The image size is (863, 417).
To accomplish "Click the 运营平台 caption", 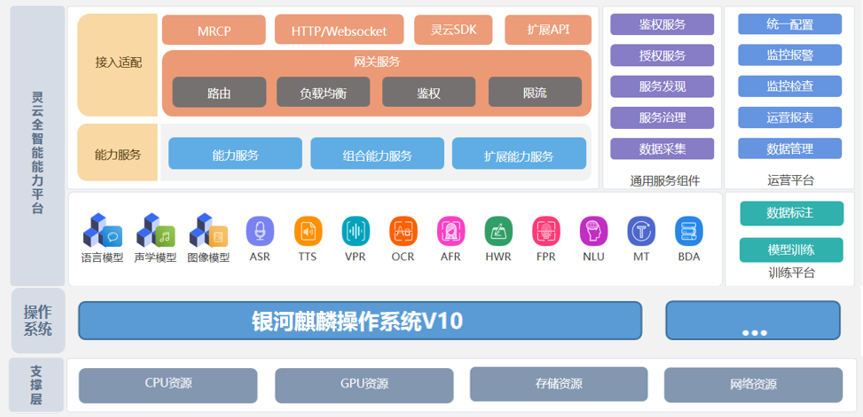I will (x=790, y=180).
